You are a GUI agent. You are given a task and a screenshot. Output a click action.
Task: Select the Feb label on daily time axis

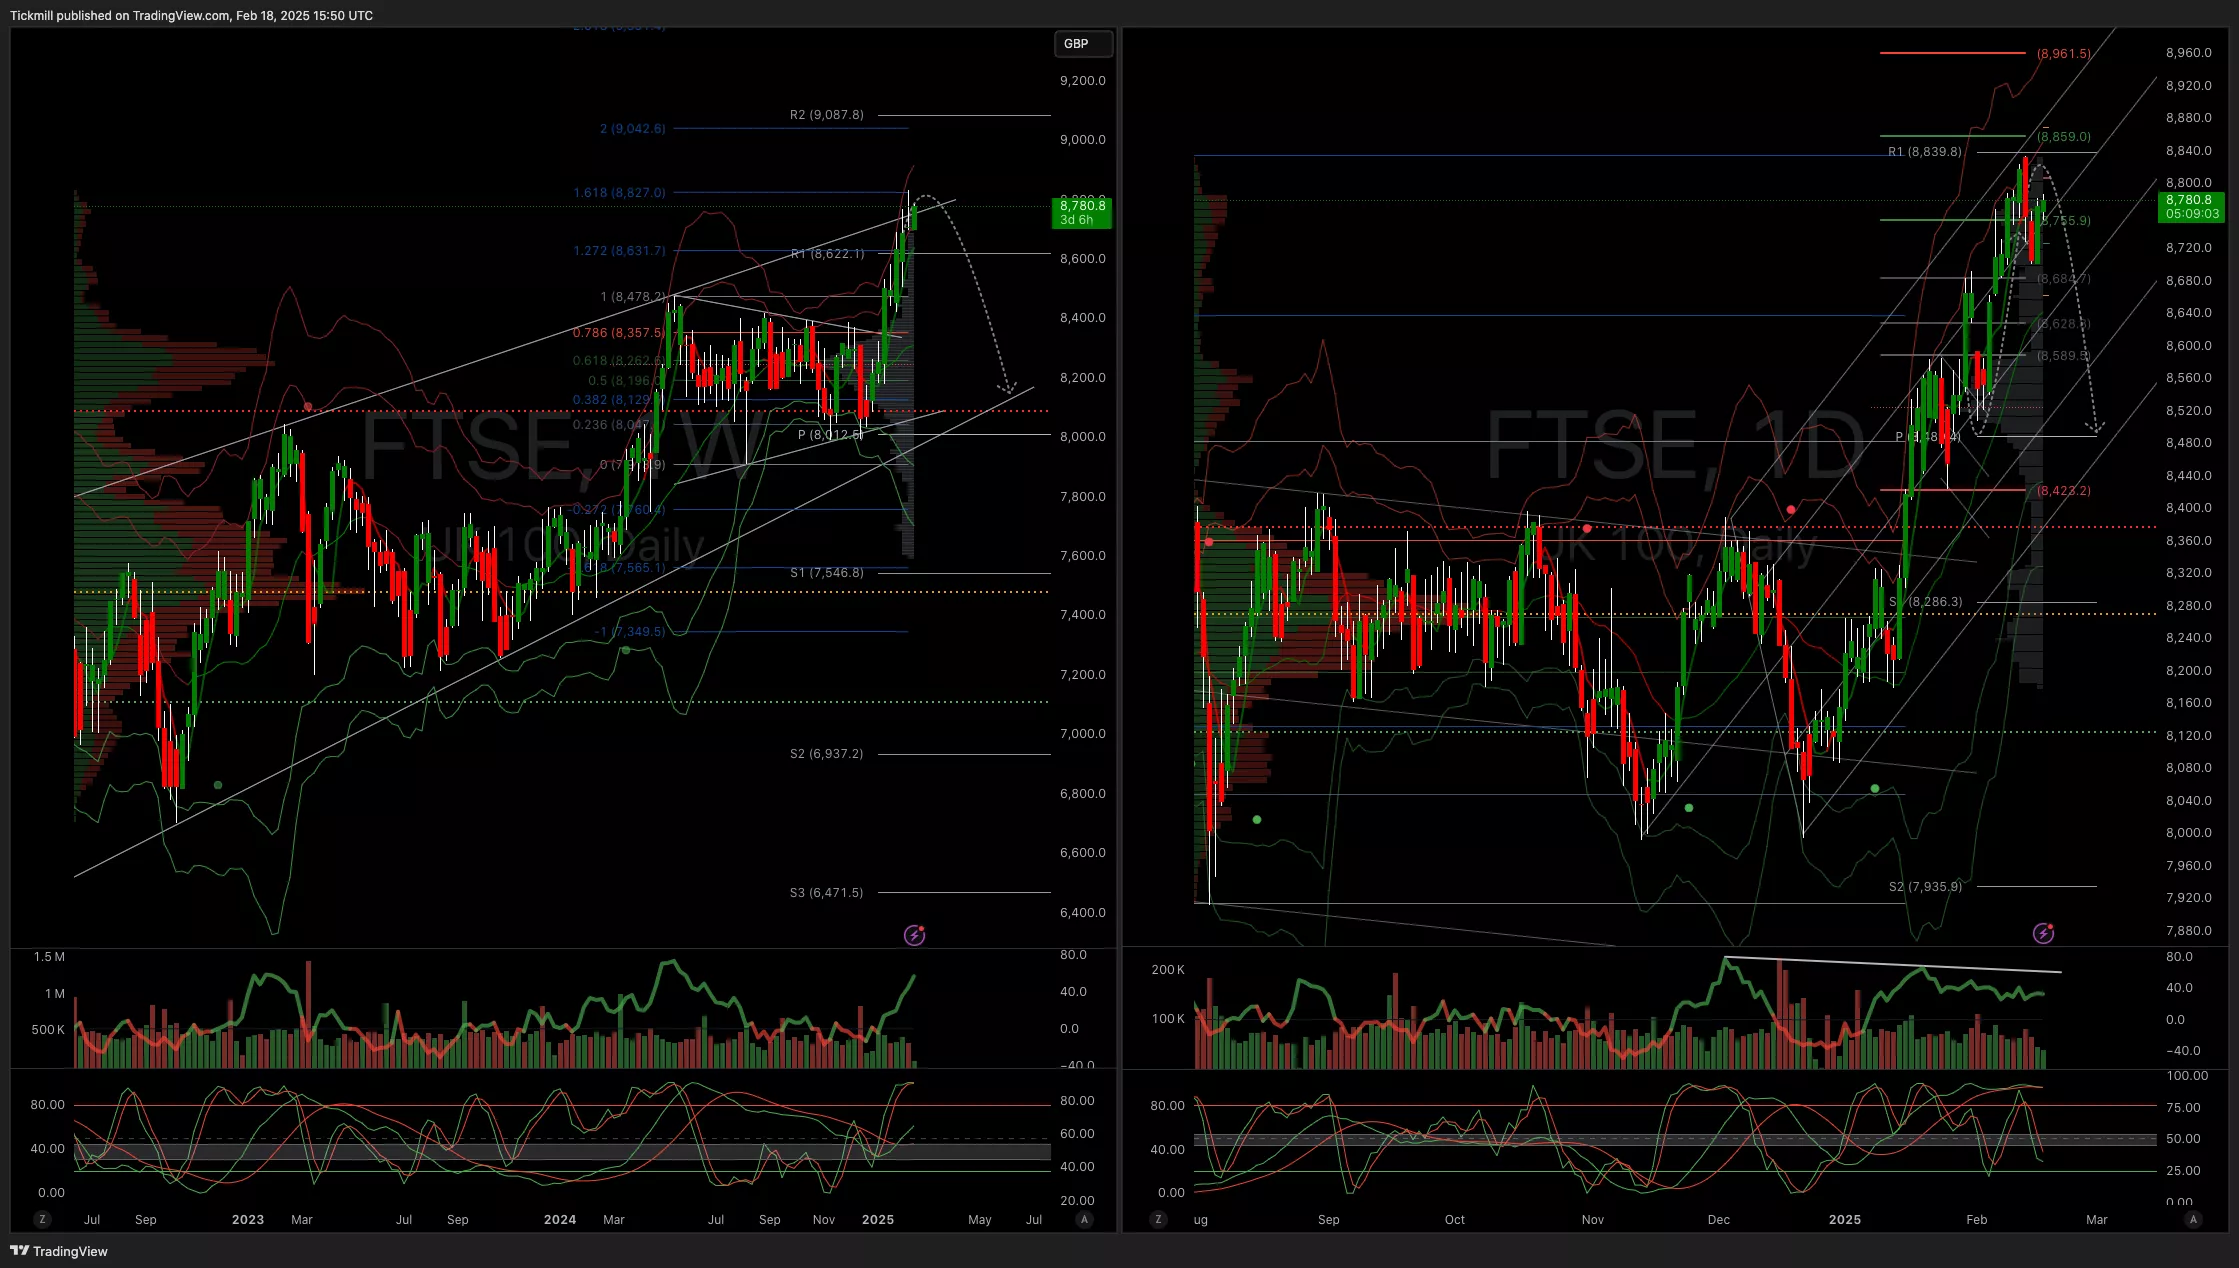(1976, 1219)
